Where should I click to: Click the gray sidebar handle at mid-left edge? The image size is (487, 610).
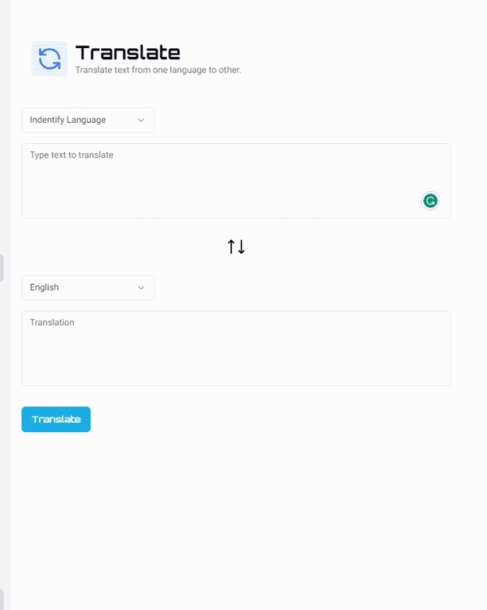tap(2, 268)
